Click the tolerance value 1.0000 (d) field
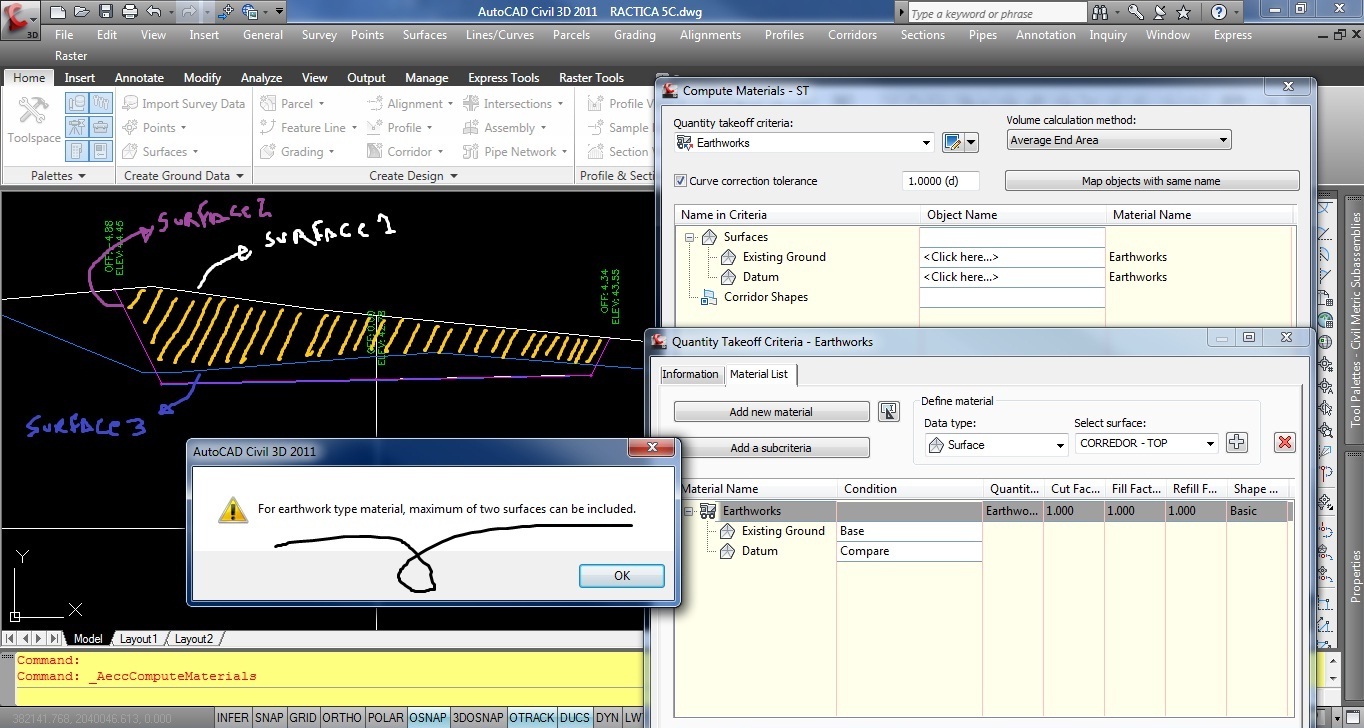This screenshot has height=728, width=1364. (940, 181)
